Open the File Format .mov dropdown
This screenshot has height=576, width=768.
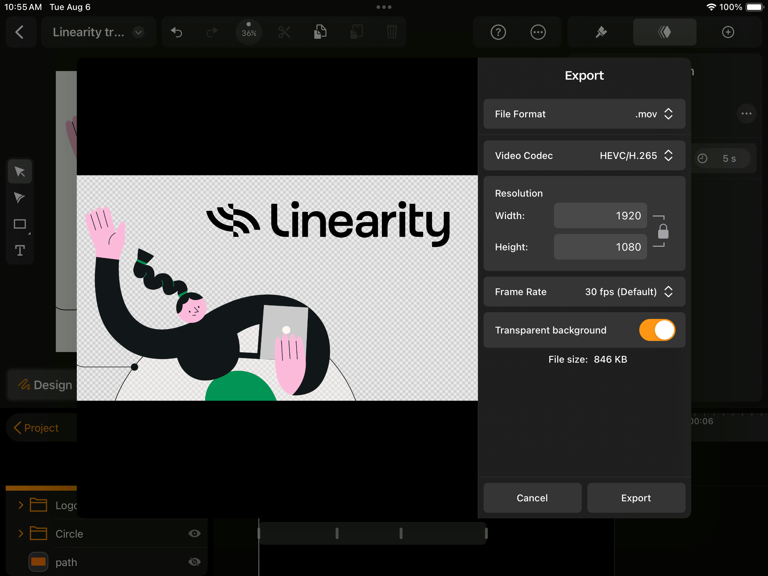coord(584,114)
